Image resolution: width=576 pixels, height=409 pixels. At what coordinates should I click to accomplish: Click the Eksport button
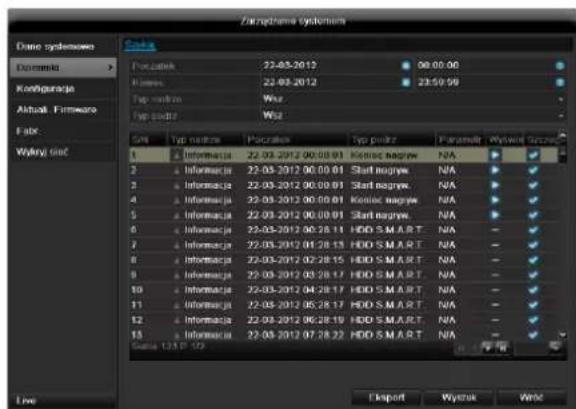click(x=386, y=398)
